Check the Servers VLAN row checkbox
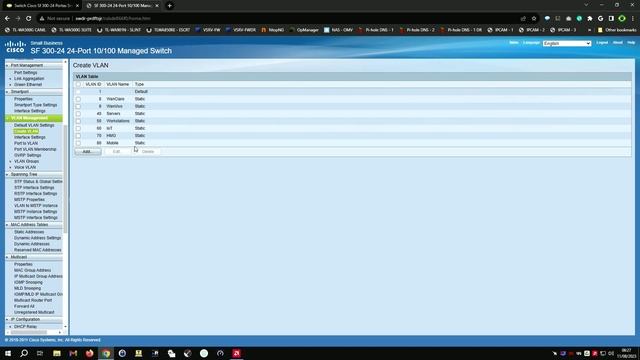Screen dimensions: 640x360 (x=78, y=113)
